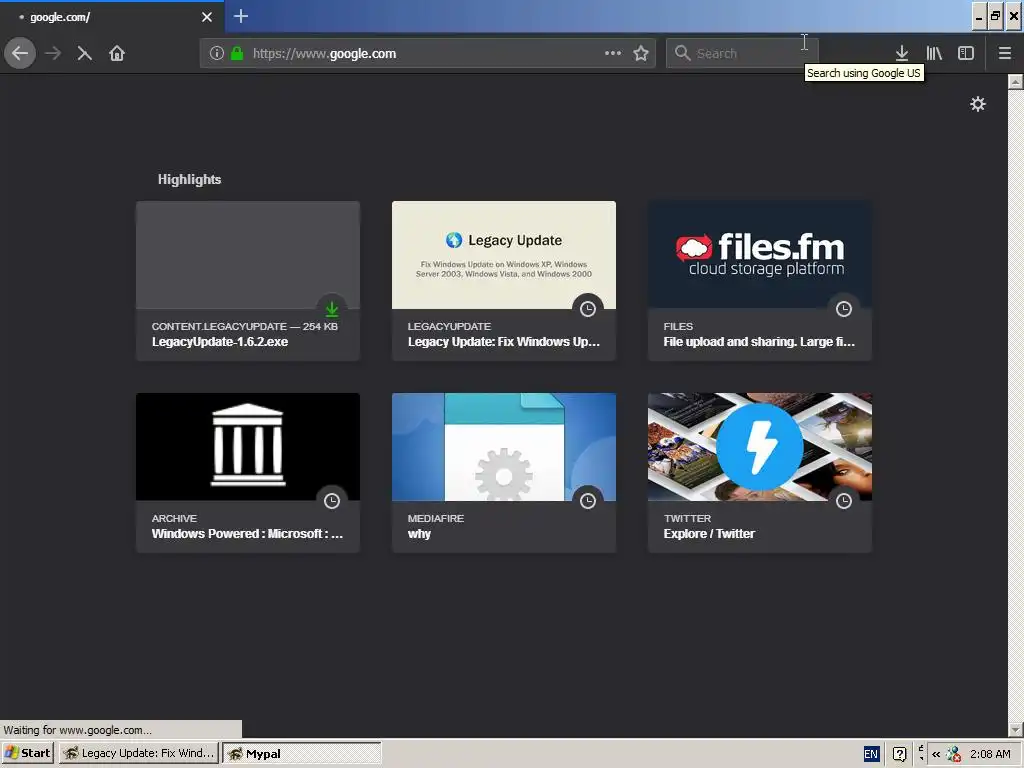The width and height of the screenshot is (1024, 768).
Task: Click 'File upload and sharing. Large fi...' title
Action: (x=759, y=342)
